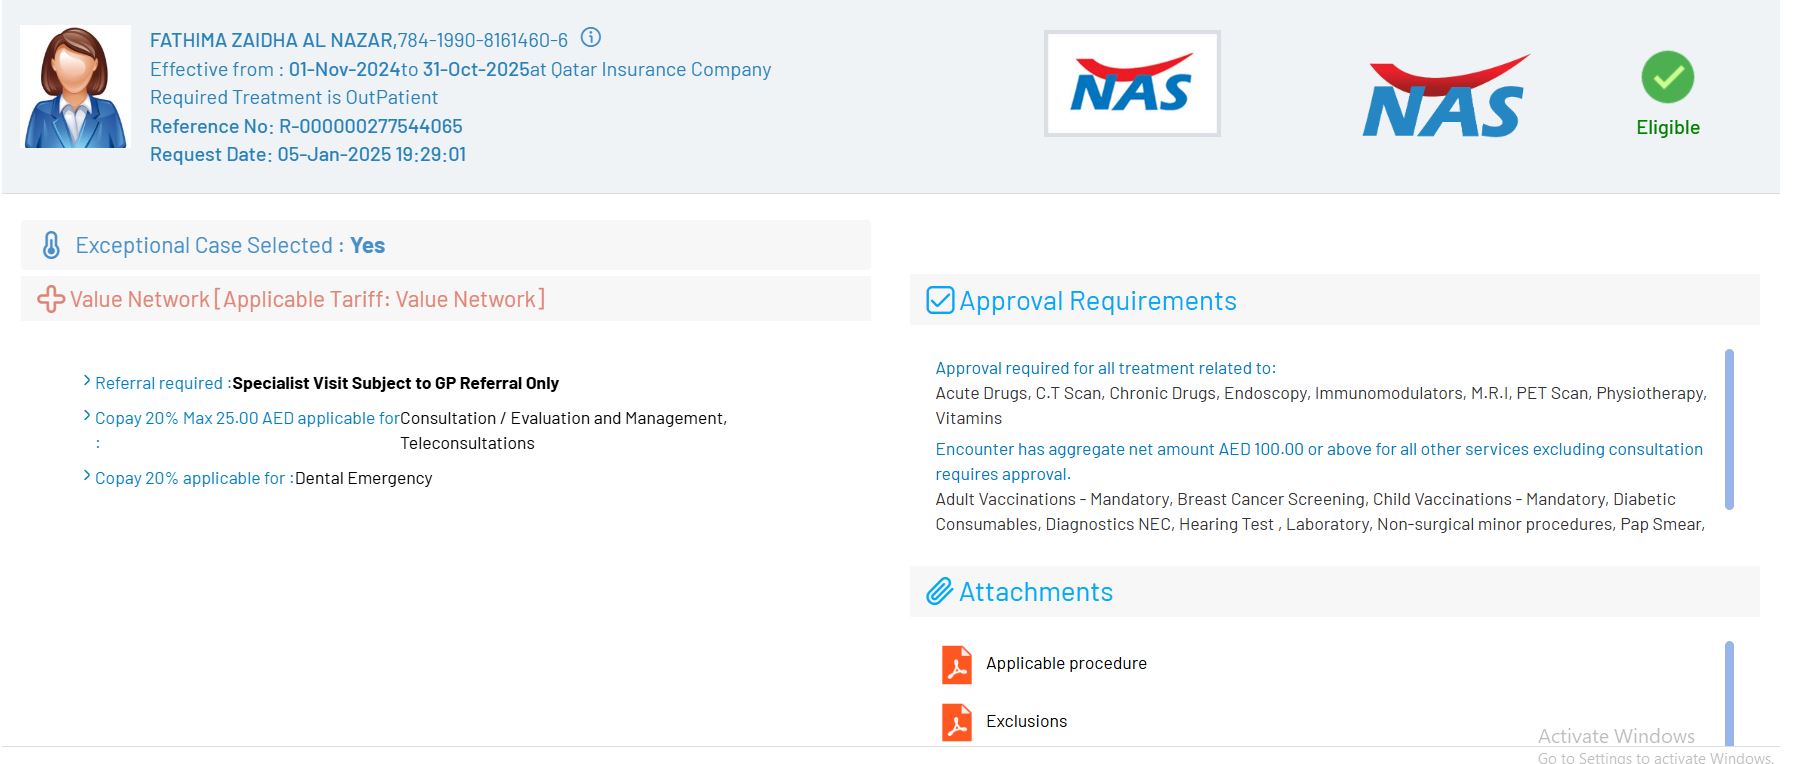This screenshot has width=1802, height=764.
Task: Click the thermometer icon beside Exceptional Case
Action: tap(51, 245)
